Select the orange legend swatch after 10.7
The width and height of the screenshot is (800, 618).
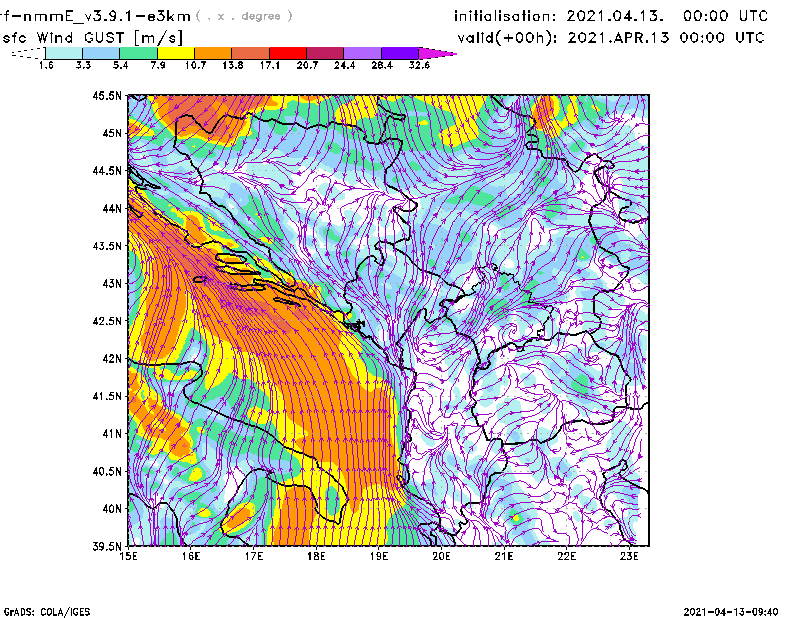coord(213,53)
